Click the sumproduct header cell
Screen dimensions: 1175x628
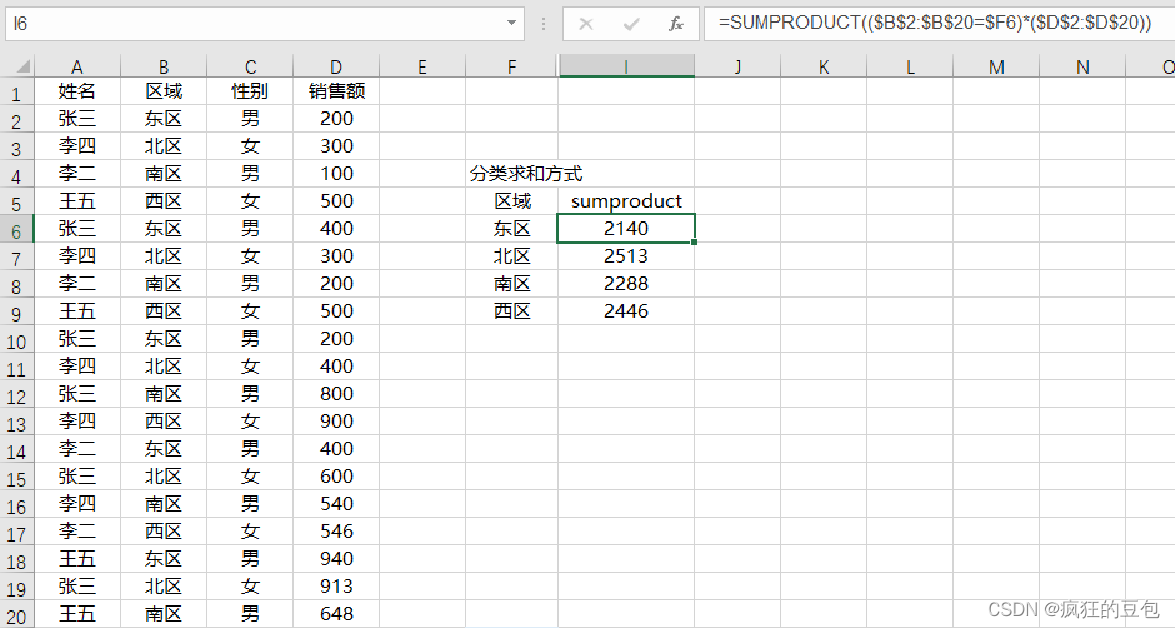(626, 201)
